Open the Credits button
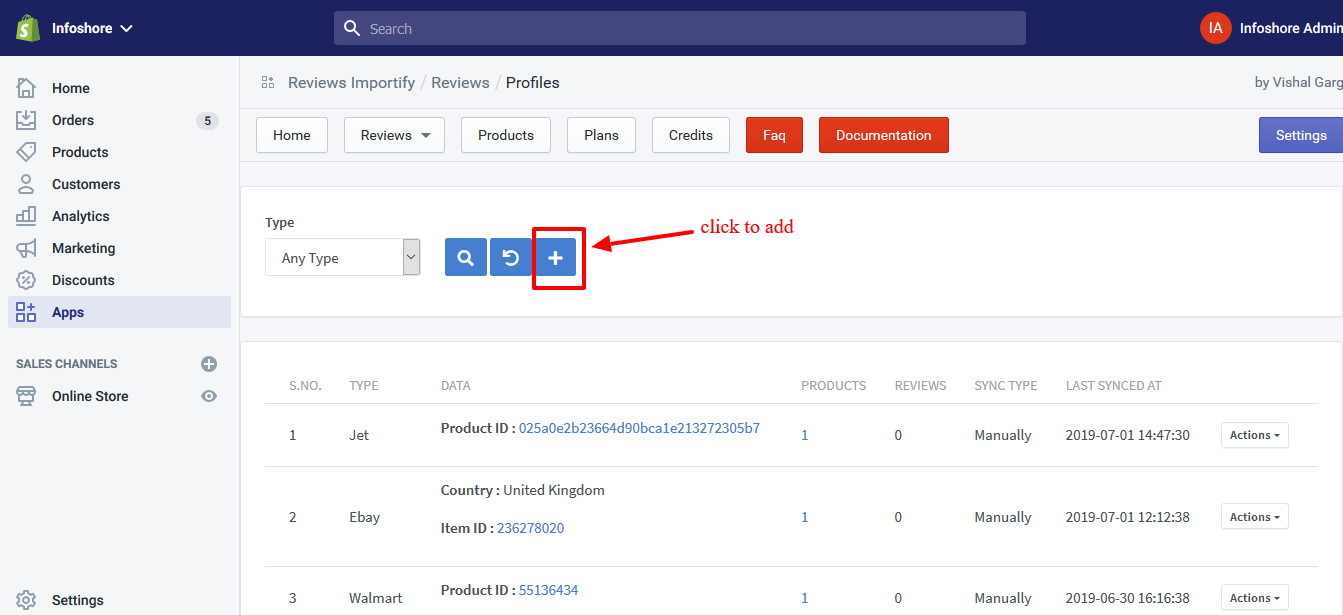1343x615 pixels. (x=691, y=135)
